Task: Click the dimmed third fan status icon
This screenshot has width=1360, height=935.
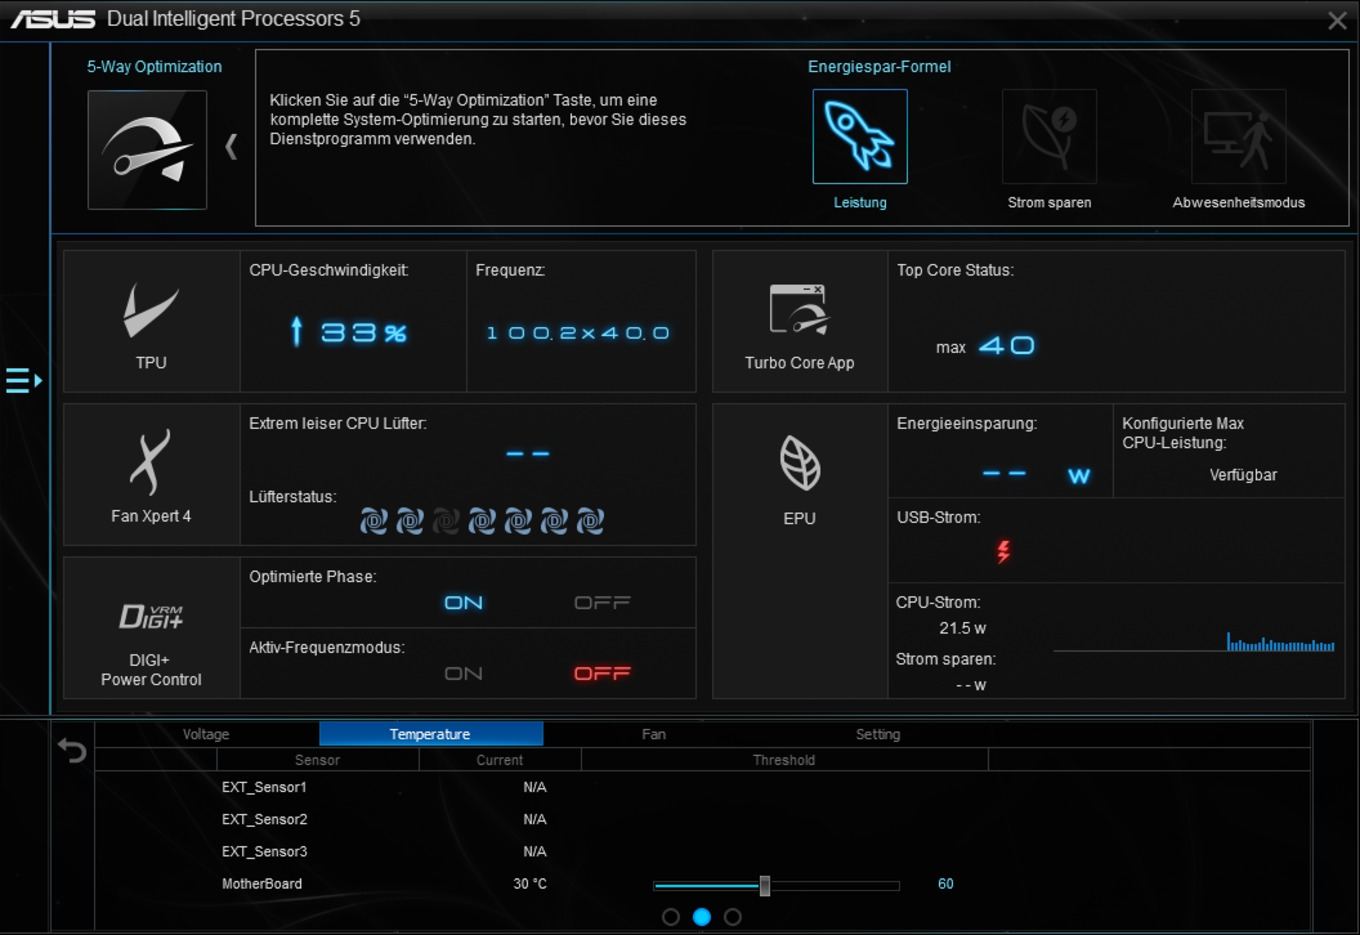Action: 446,521
